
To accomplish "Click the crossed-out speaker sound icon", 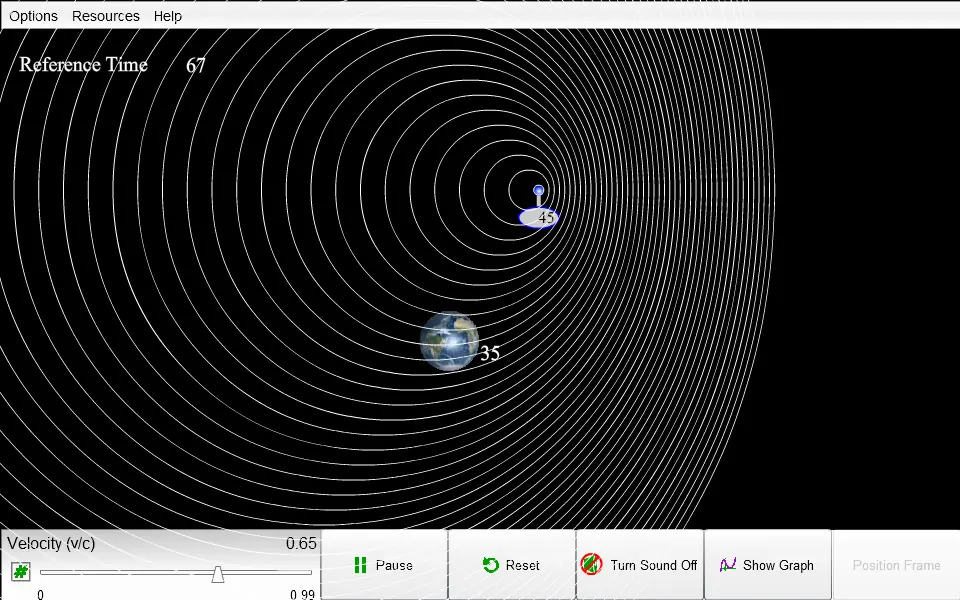I will pyautogui.click(x=591, y=564).
